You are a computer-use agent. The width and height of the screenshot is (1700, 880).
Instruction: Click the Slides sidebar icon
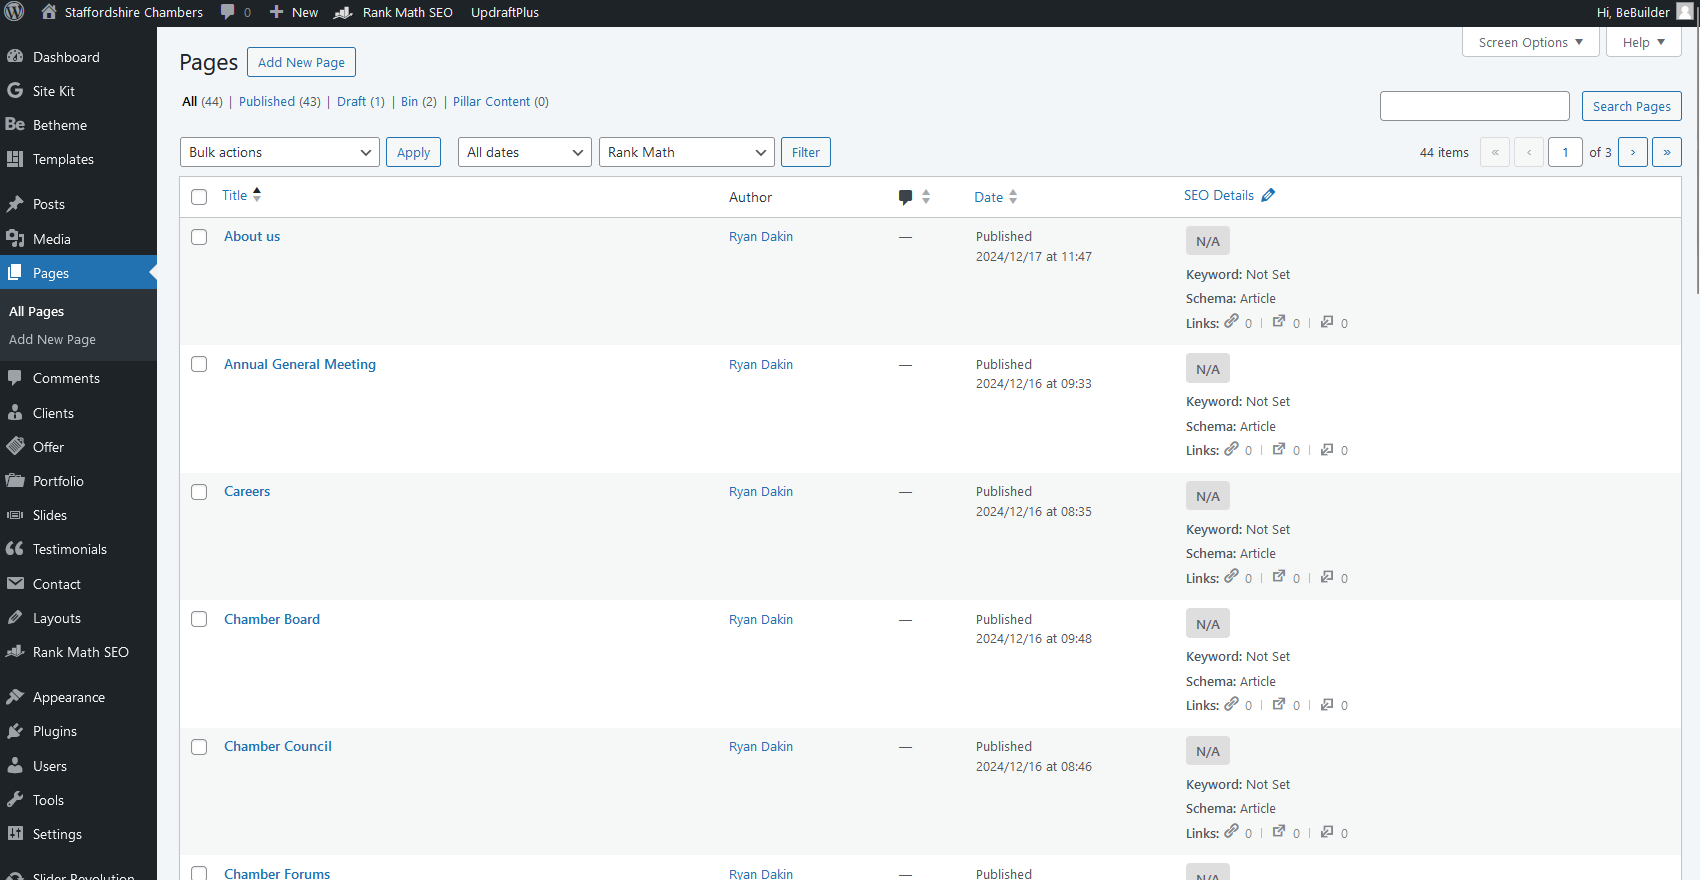[x=15, y=515]
